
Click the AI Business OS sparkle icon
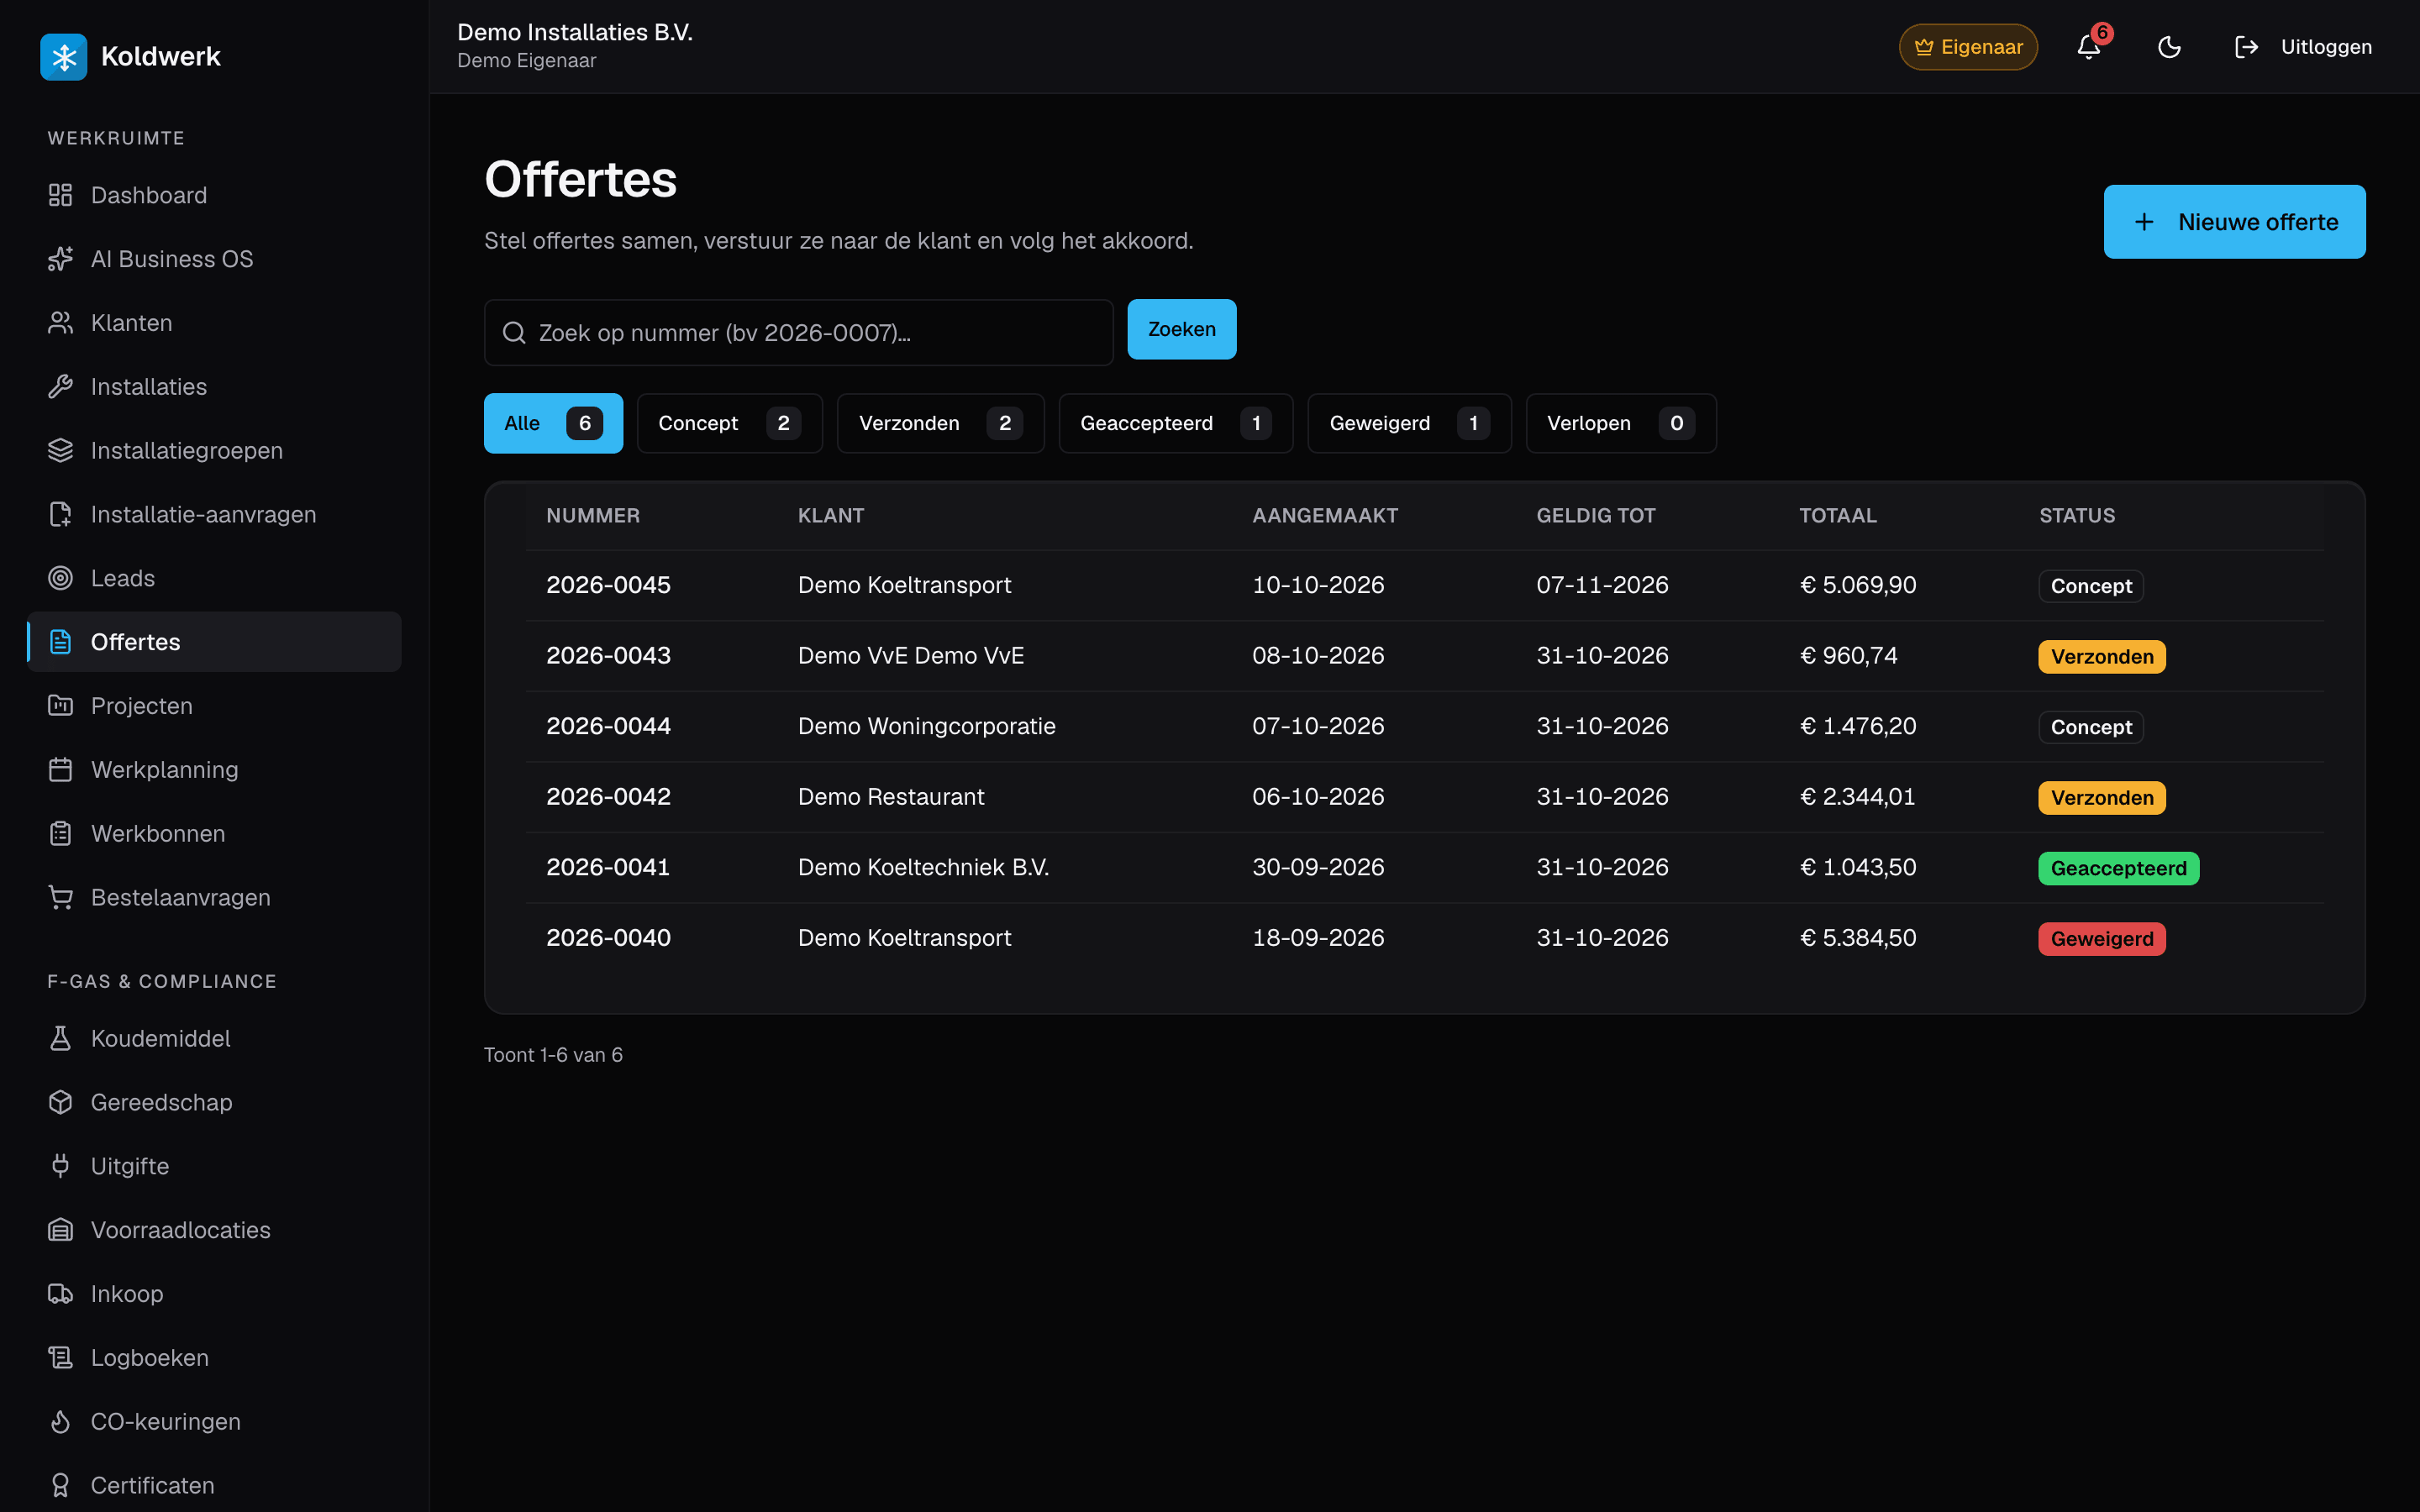point(61,259)
